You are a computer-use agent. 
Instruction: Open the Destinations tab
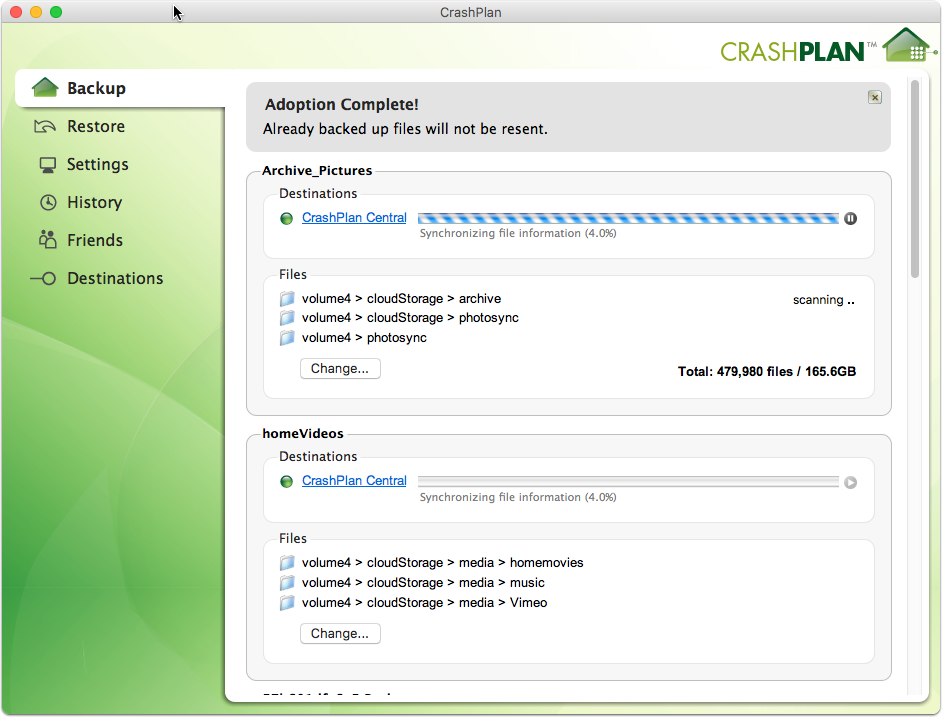115,278
